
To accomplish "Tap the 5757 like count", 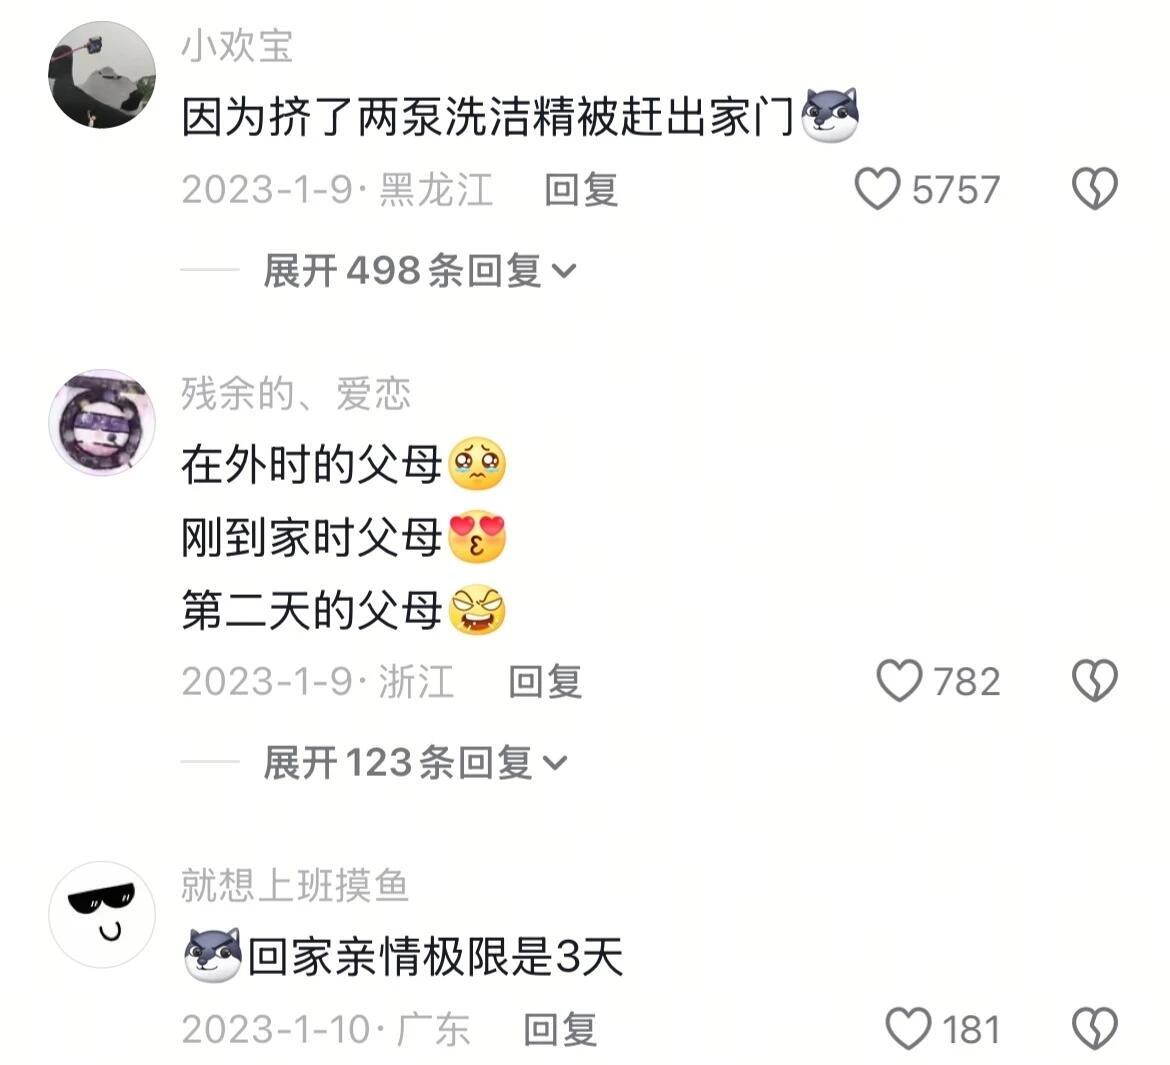I will 956,190.
